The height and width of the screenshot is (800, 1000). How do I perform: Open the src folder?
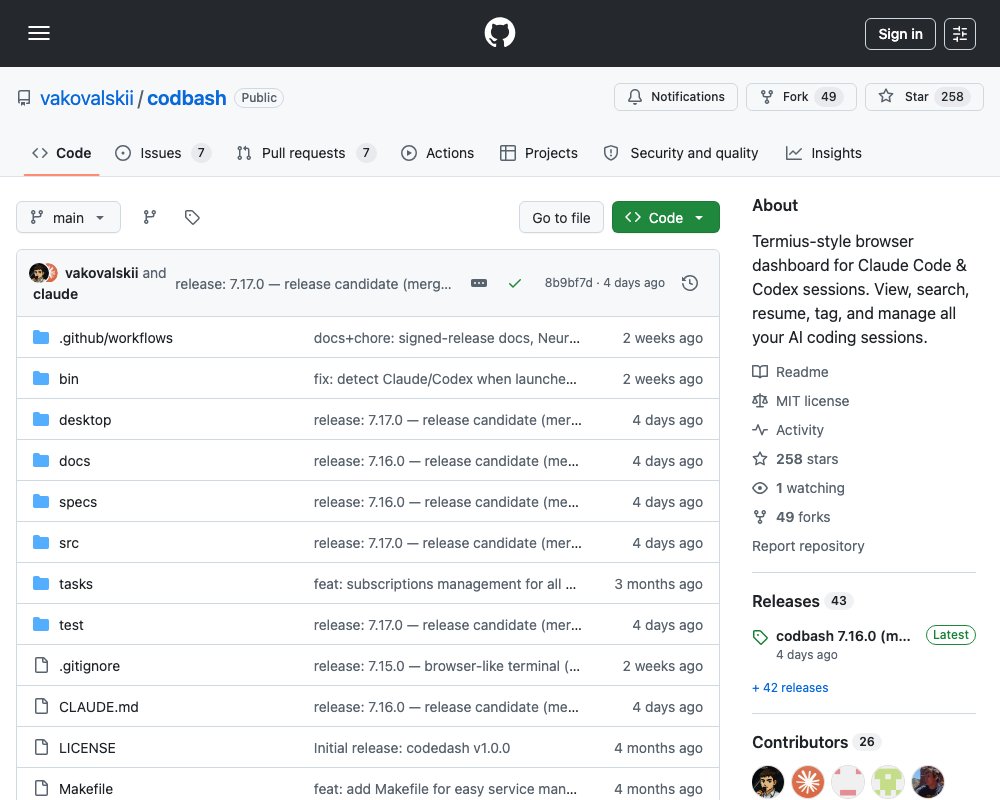coord(69,543)
